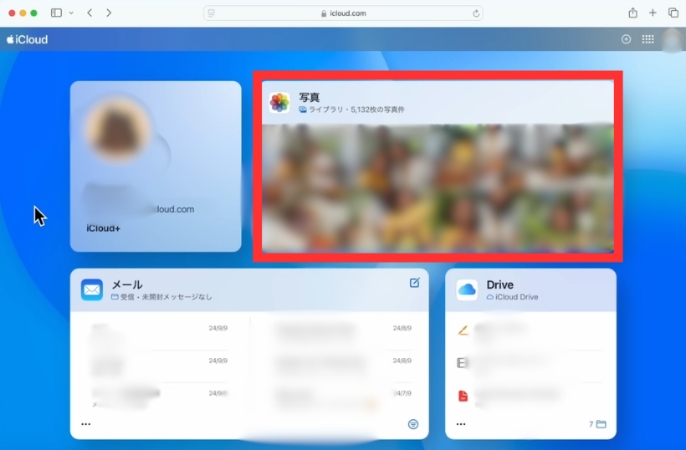Open the iCloud Drive cloud icon

point(467,290)
